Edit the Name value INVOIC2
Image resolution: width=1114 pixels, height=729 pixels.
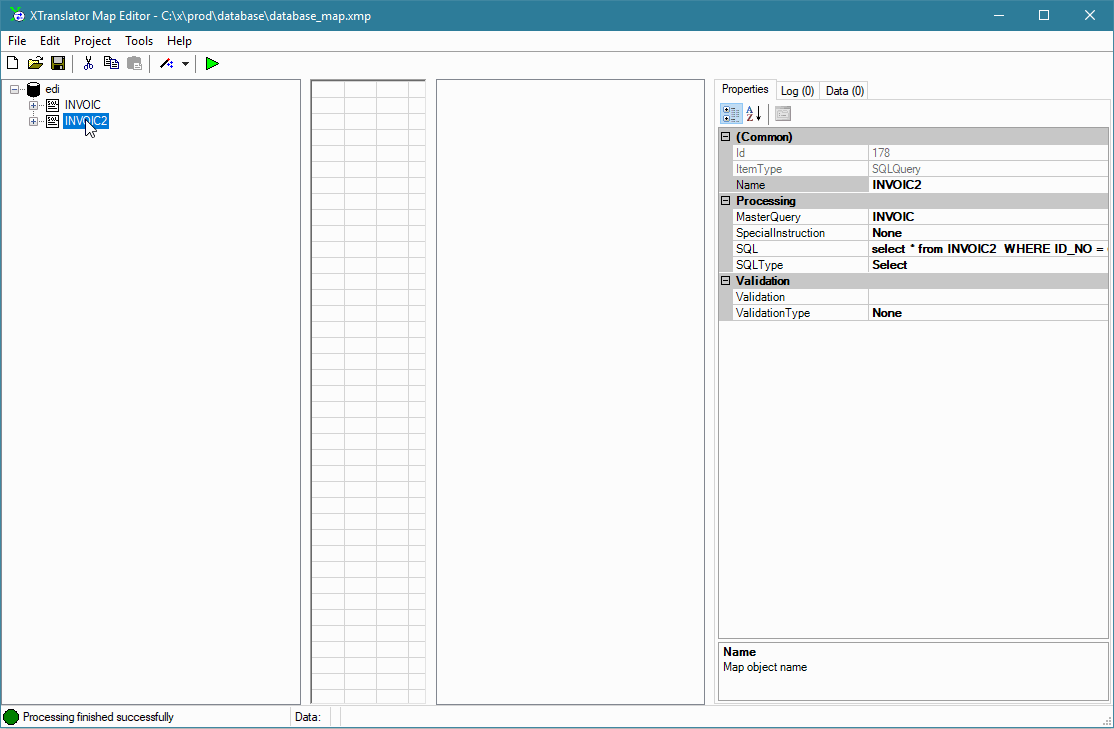[988, 185]
